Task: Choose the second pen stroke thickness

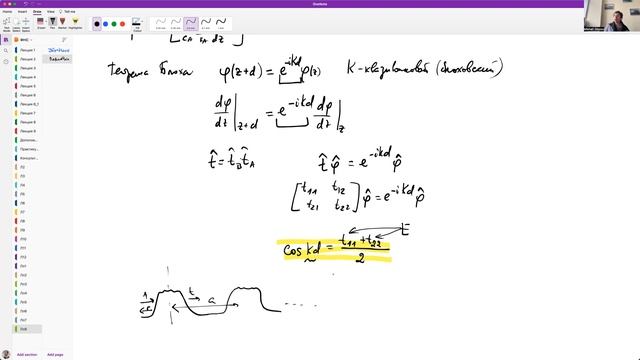Action: pos(176,23)
